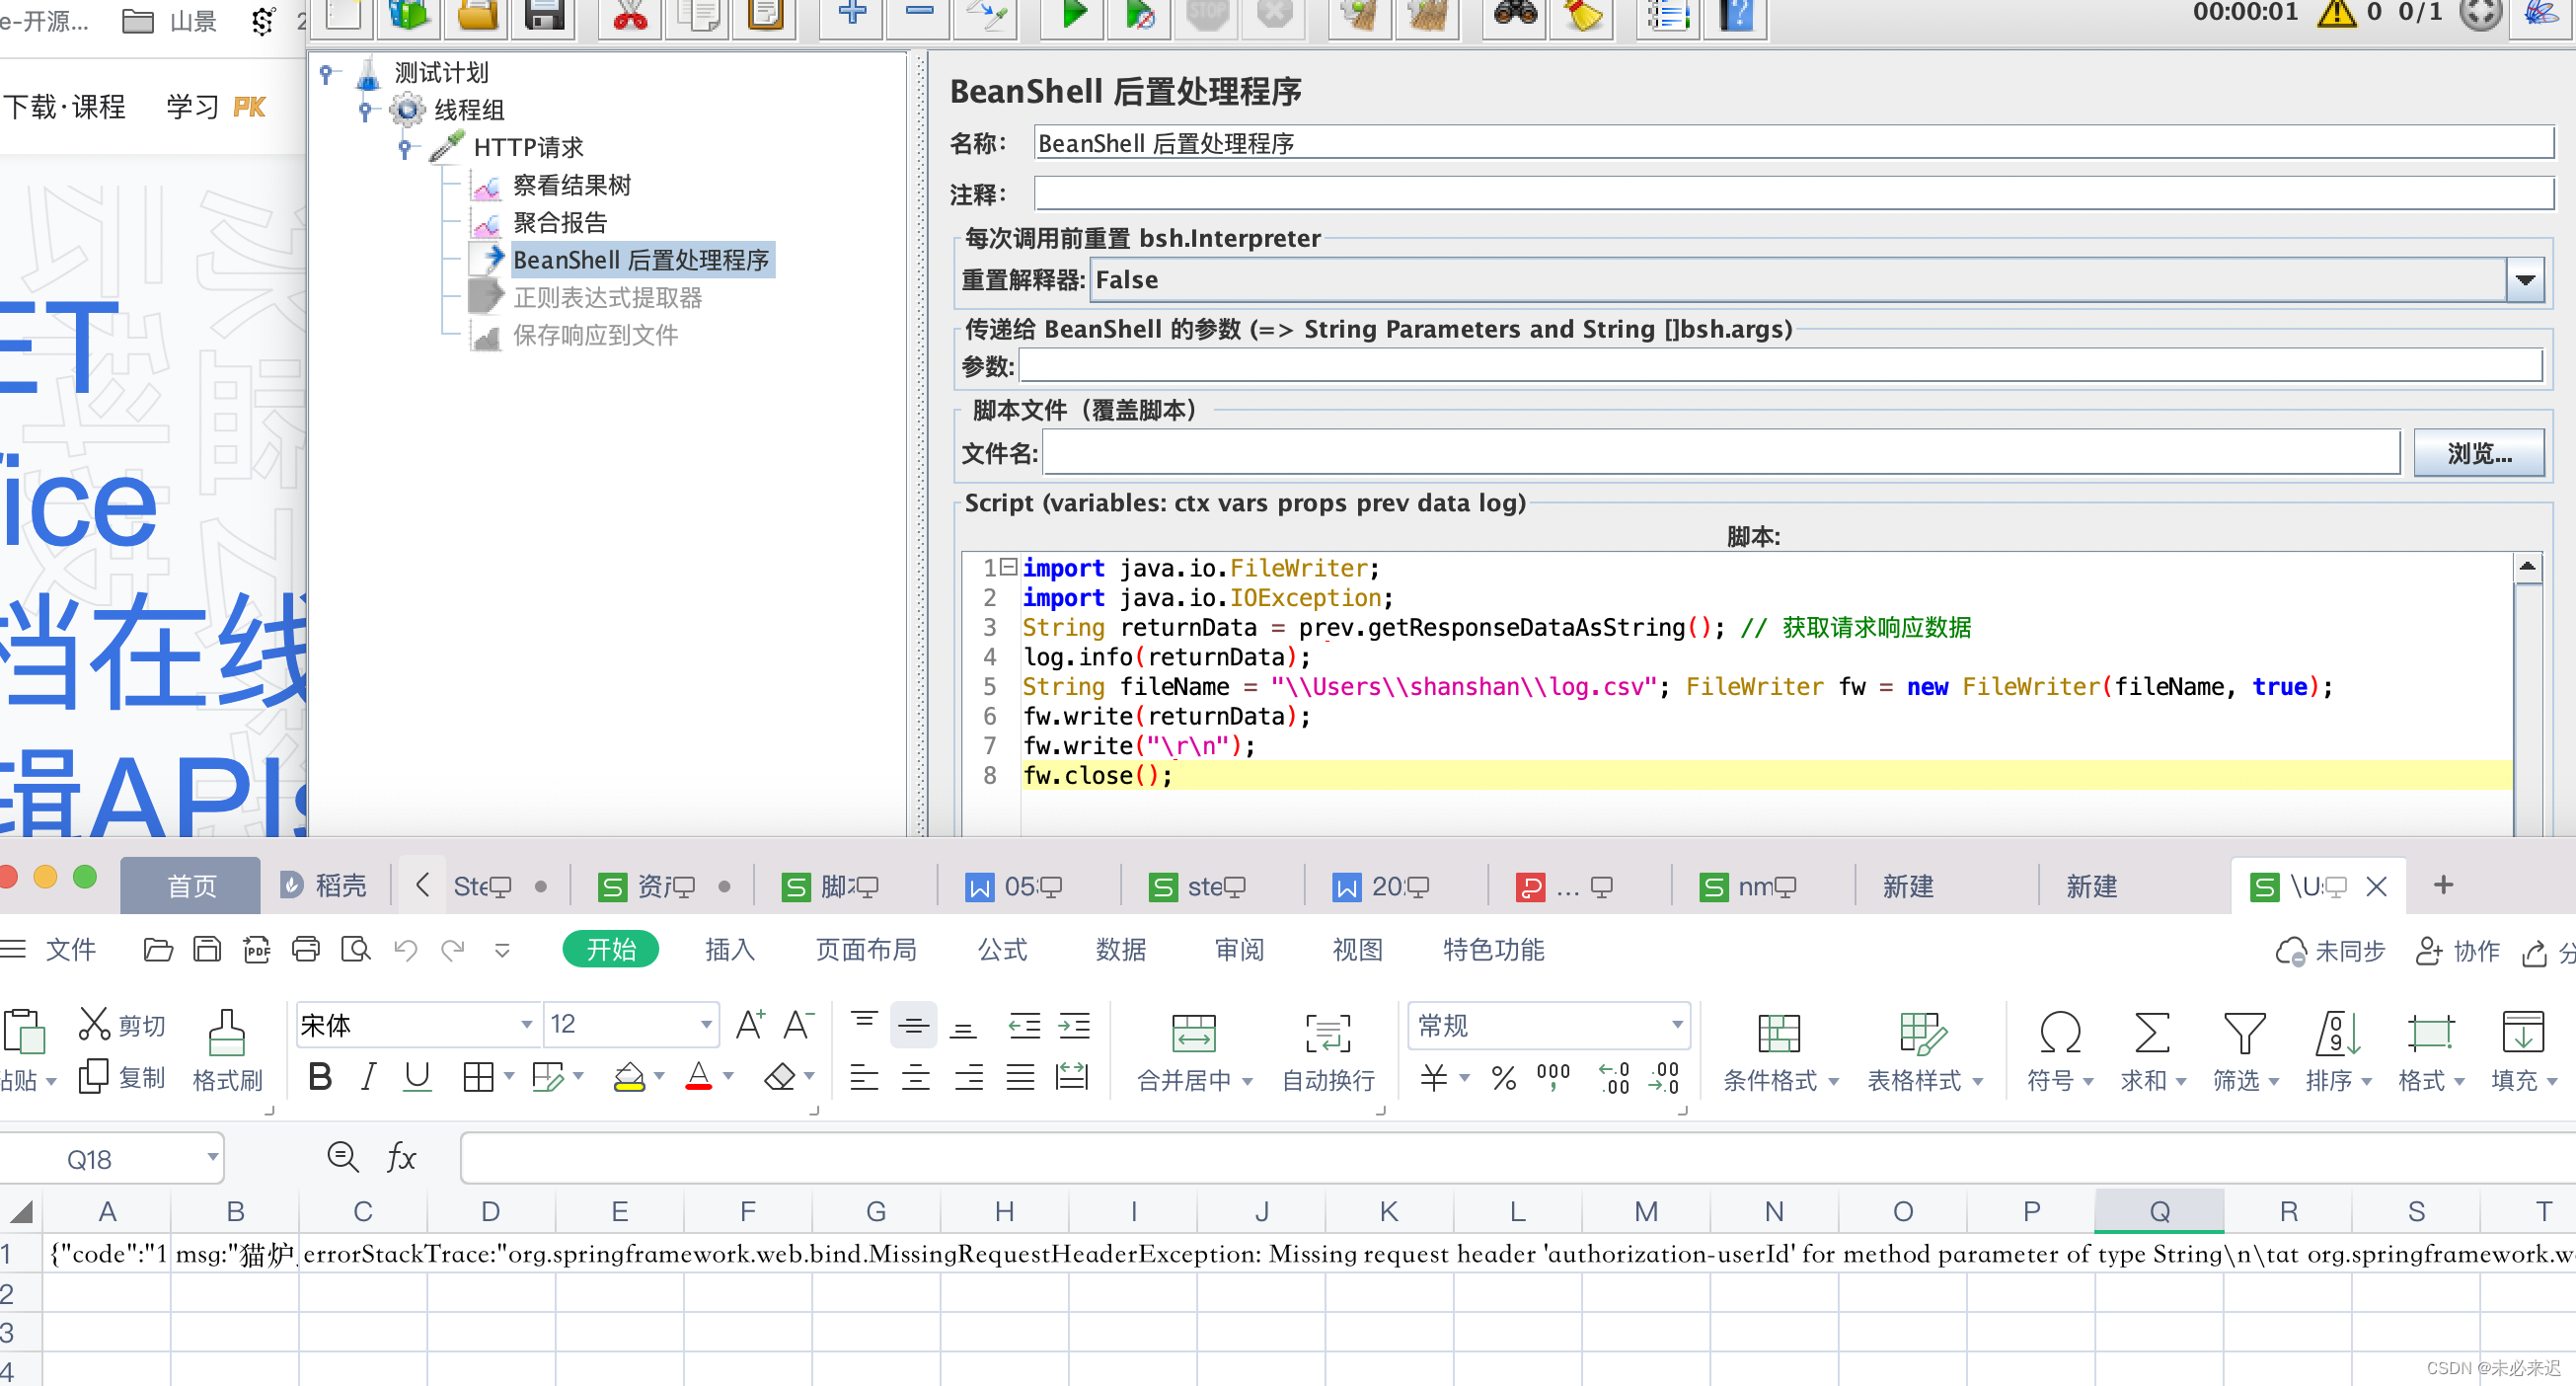Select 察看结果树 in JMeter tree
Image resolution: width=2576 pixels, height=1386 pixels.
571,185
